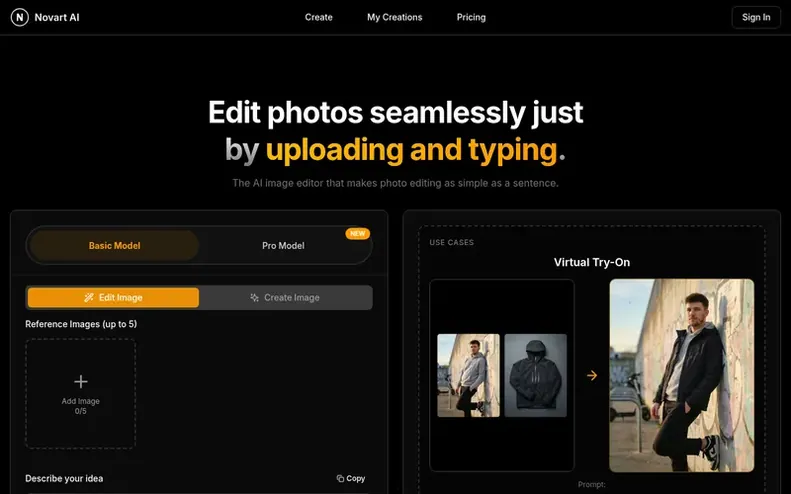Select the Edit Image tab

click(113, 298)
